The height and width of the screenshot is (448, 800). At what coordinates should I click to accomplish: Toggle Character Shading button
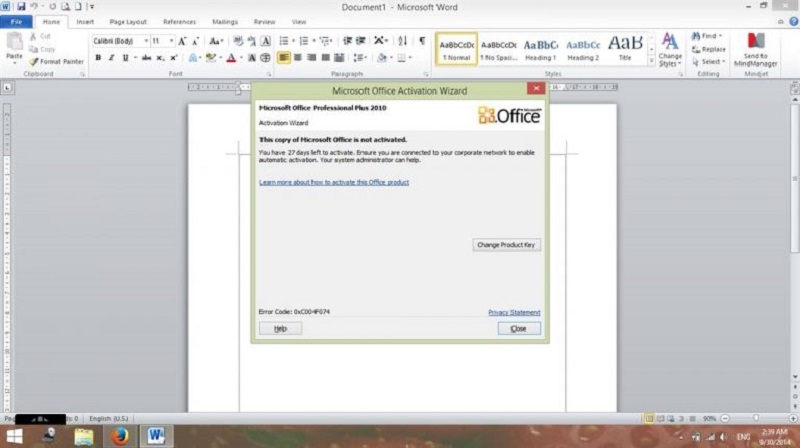(252, 58)
